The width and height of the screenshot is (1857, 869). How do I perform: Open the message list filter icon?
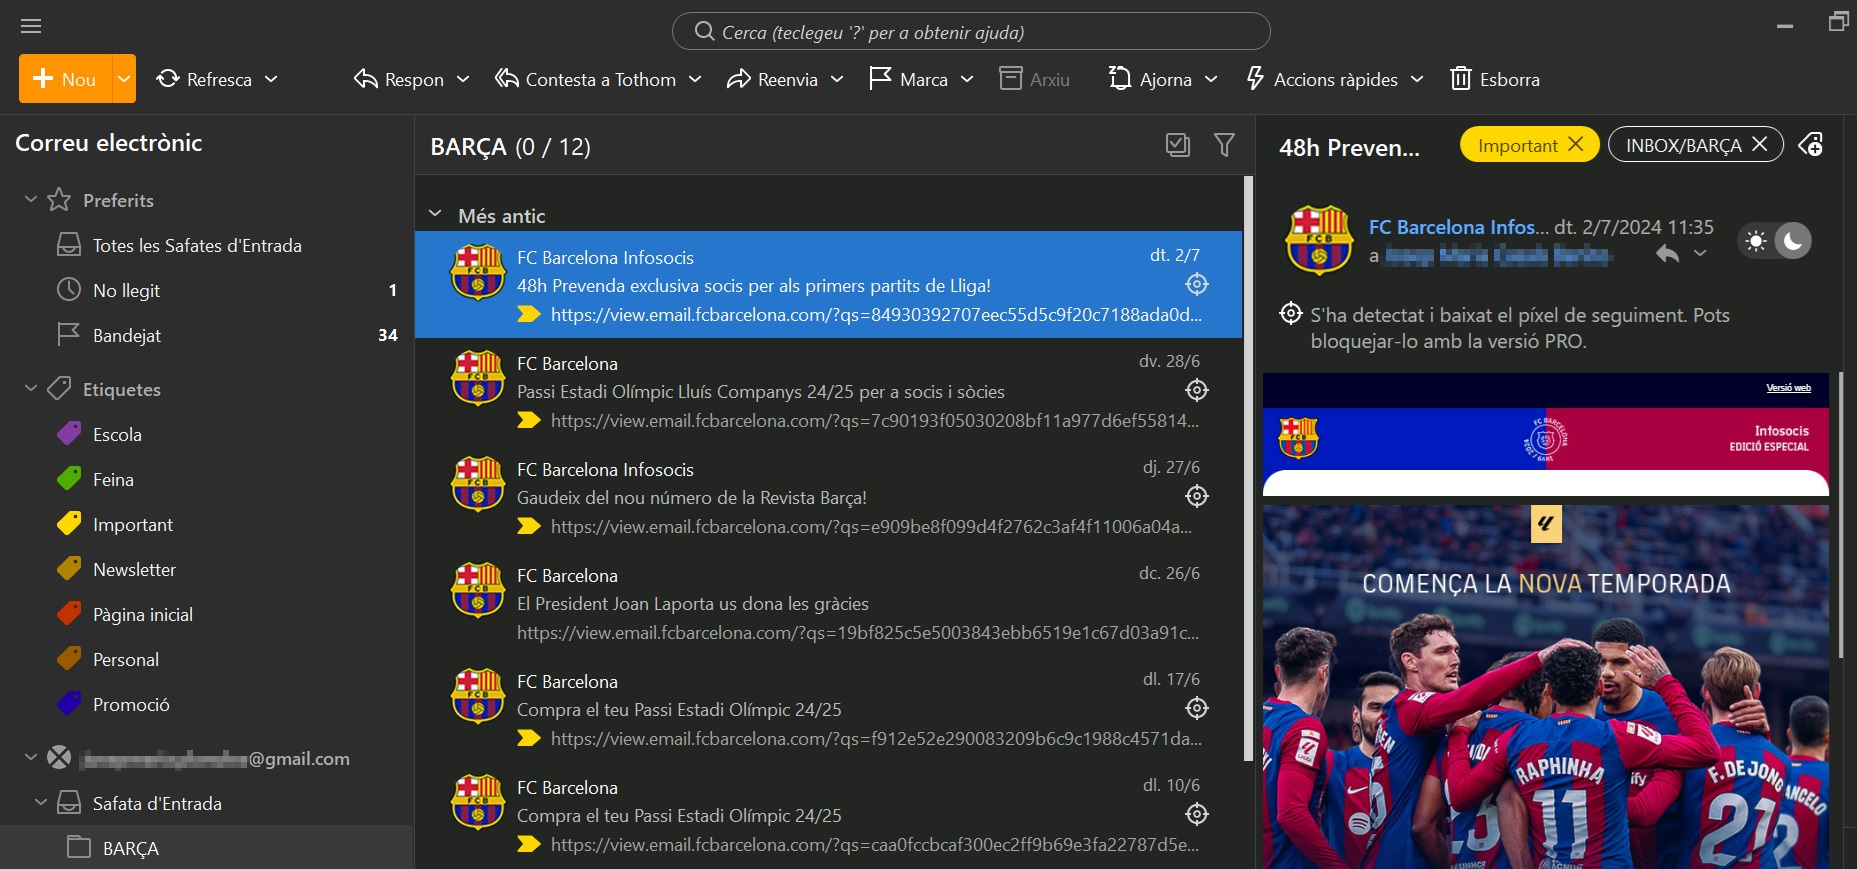[x=1224, y=145]
